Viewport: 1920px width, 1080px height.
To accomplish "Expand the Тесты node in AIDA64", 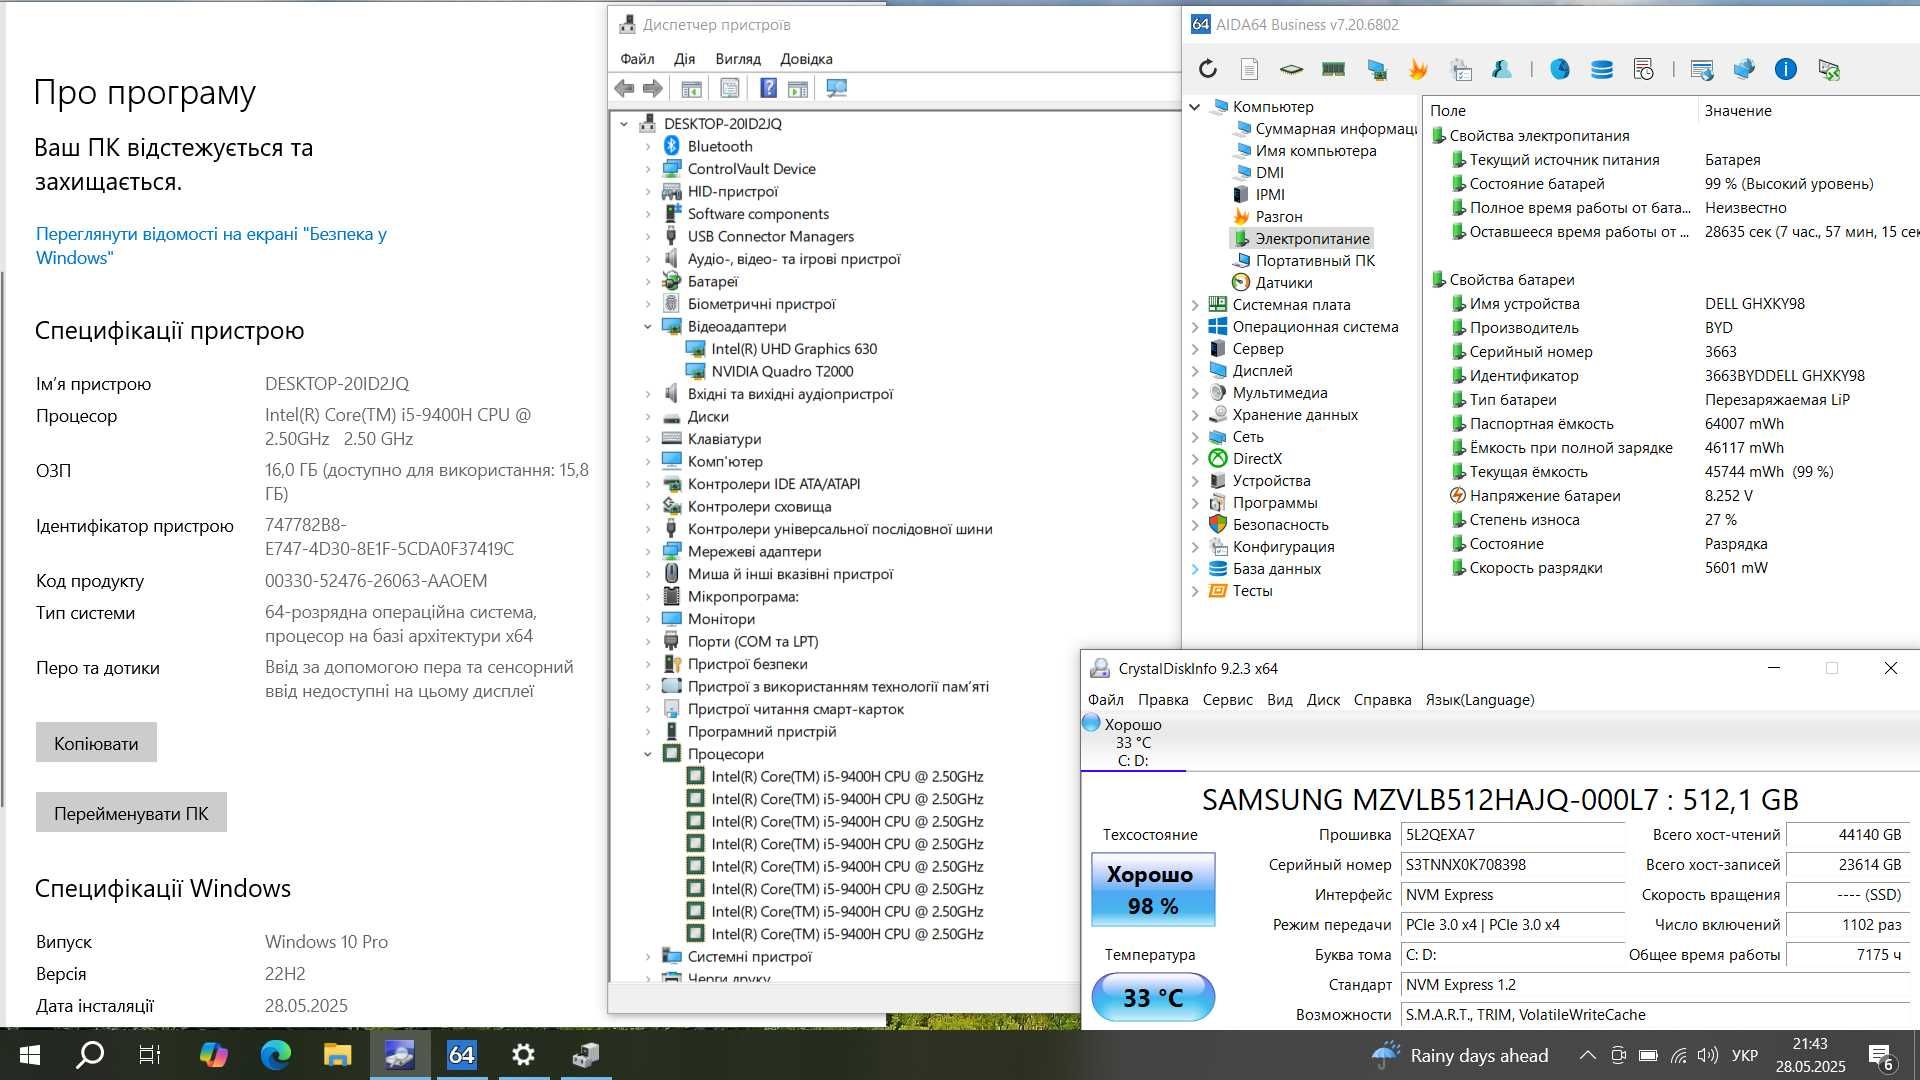I will [x=1195, y=590].
